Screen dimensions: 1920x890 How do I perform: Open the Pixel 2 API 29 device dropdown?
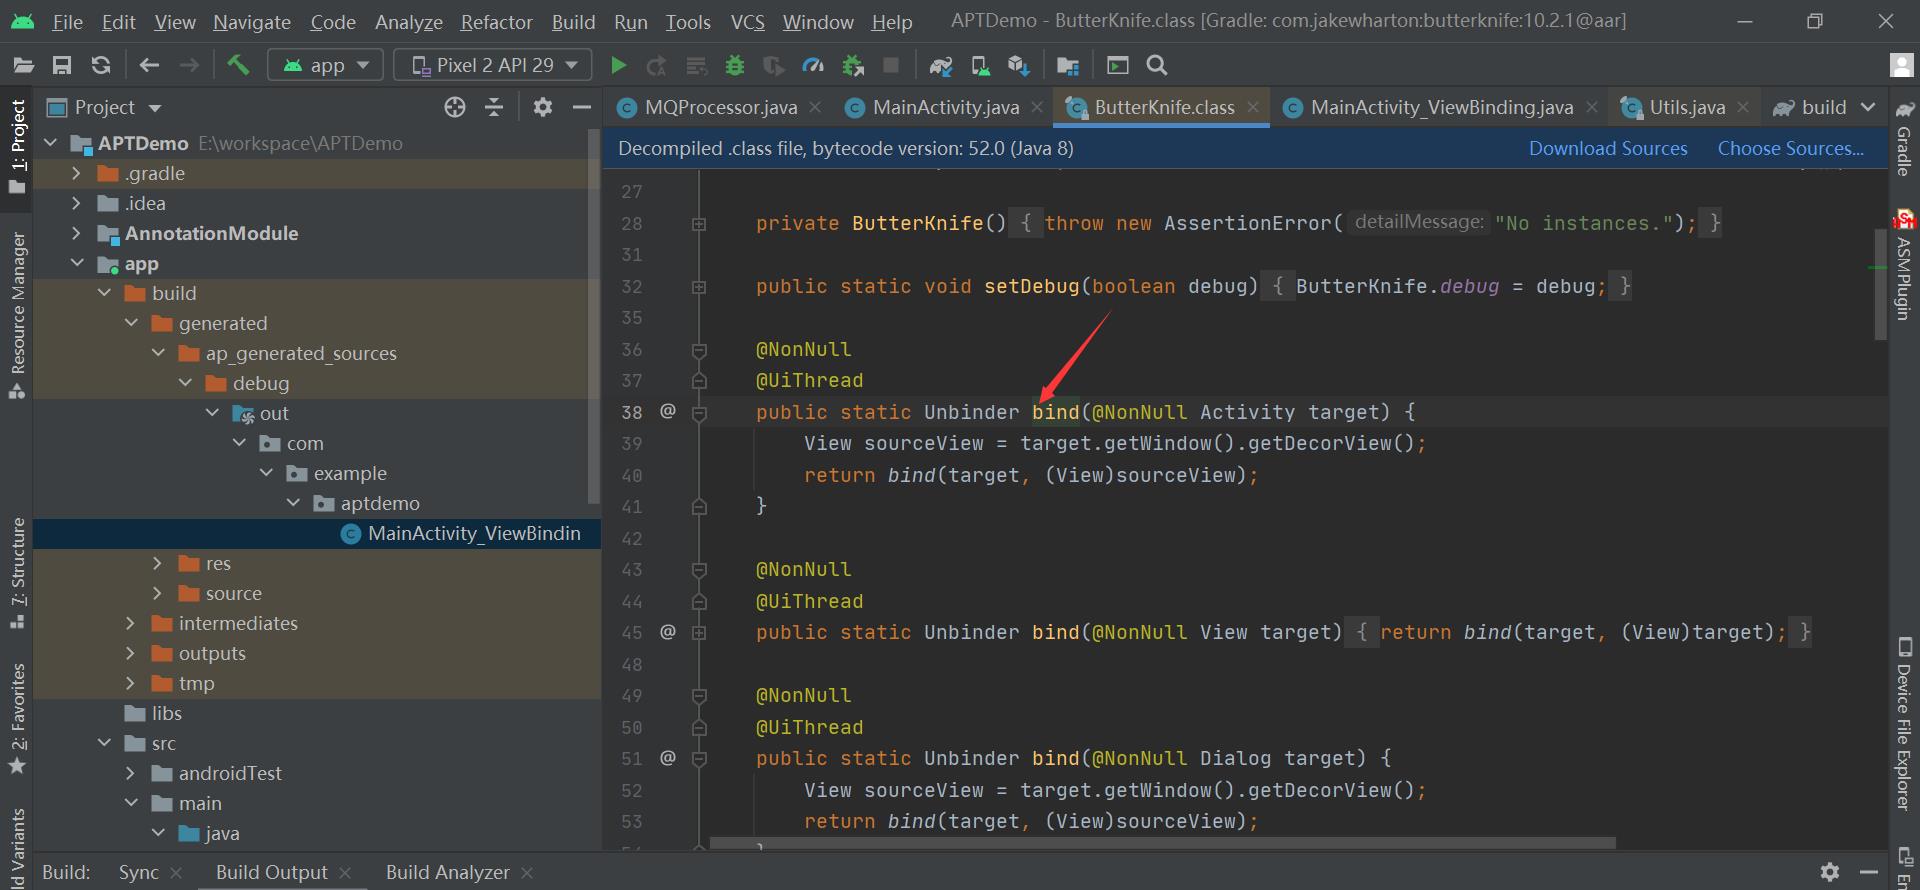click(x=493, y=65)
